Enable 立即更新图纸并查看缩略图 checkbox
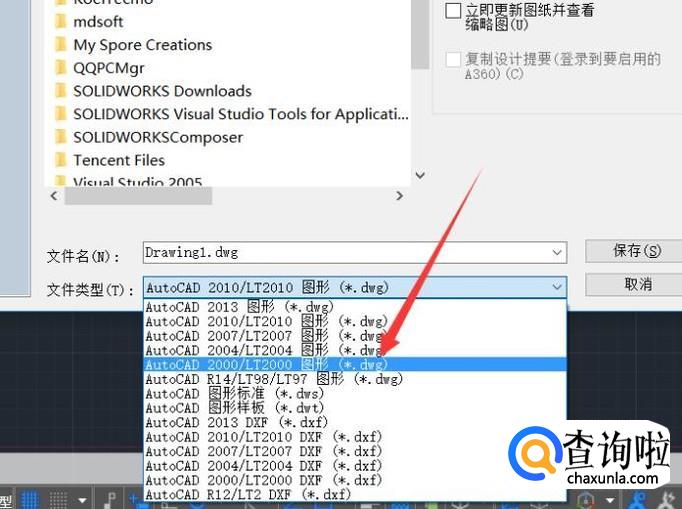The image size is (682, 509). (453, 11)
